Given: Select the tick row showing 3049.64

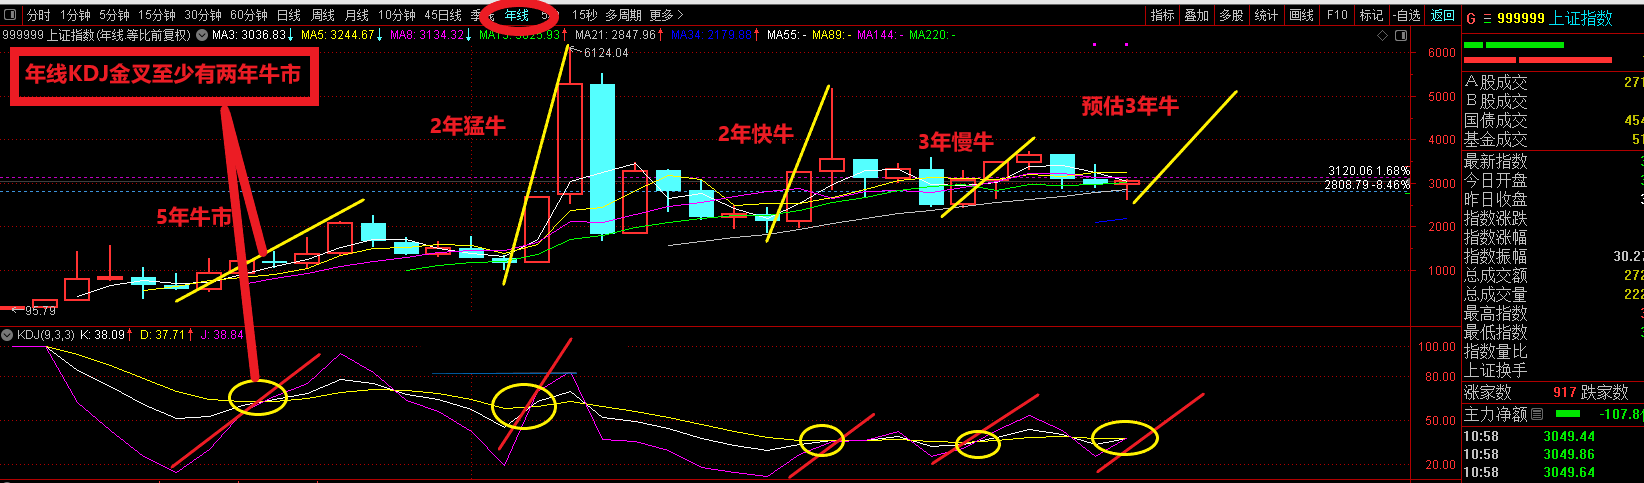Looking at the screenshot, I should pyautogui.click(x=1553, y=472).
